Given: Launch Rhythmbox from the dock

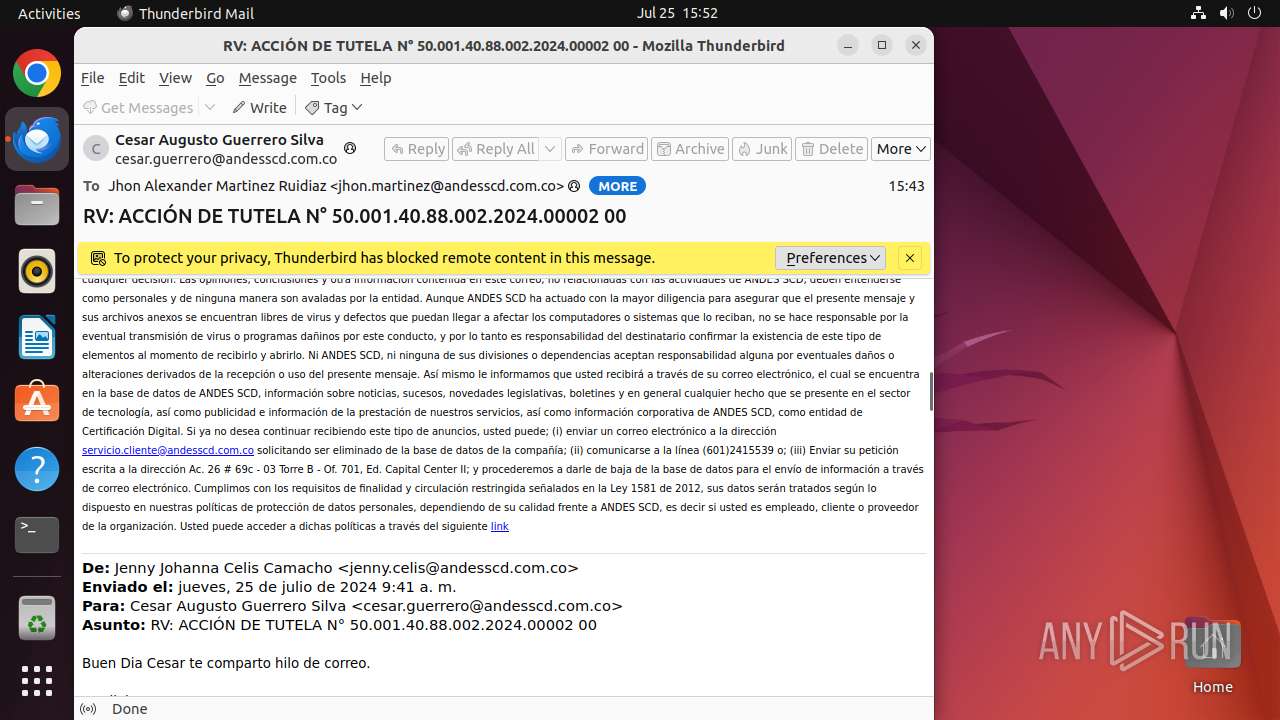Looking at the screenshot, I should (37, 271).
